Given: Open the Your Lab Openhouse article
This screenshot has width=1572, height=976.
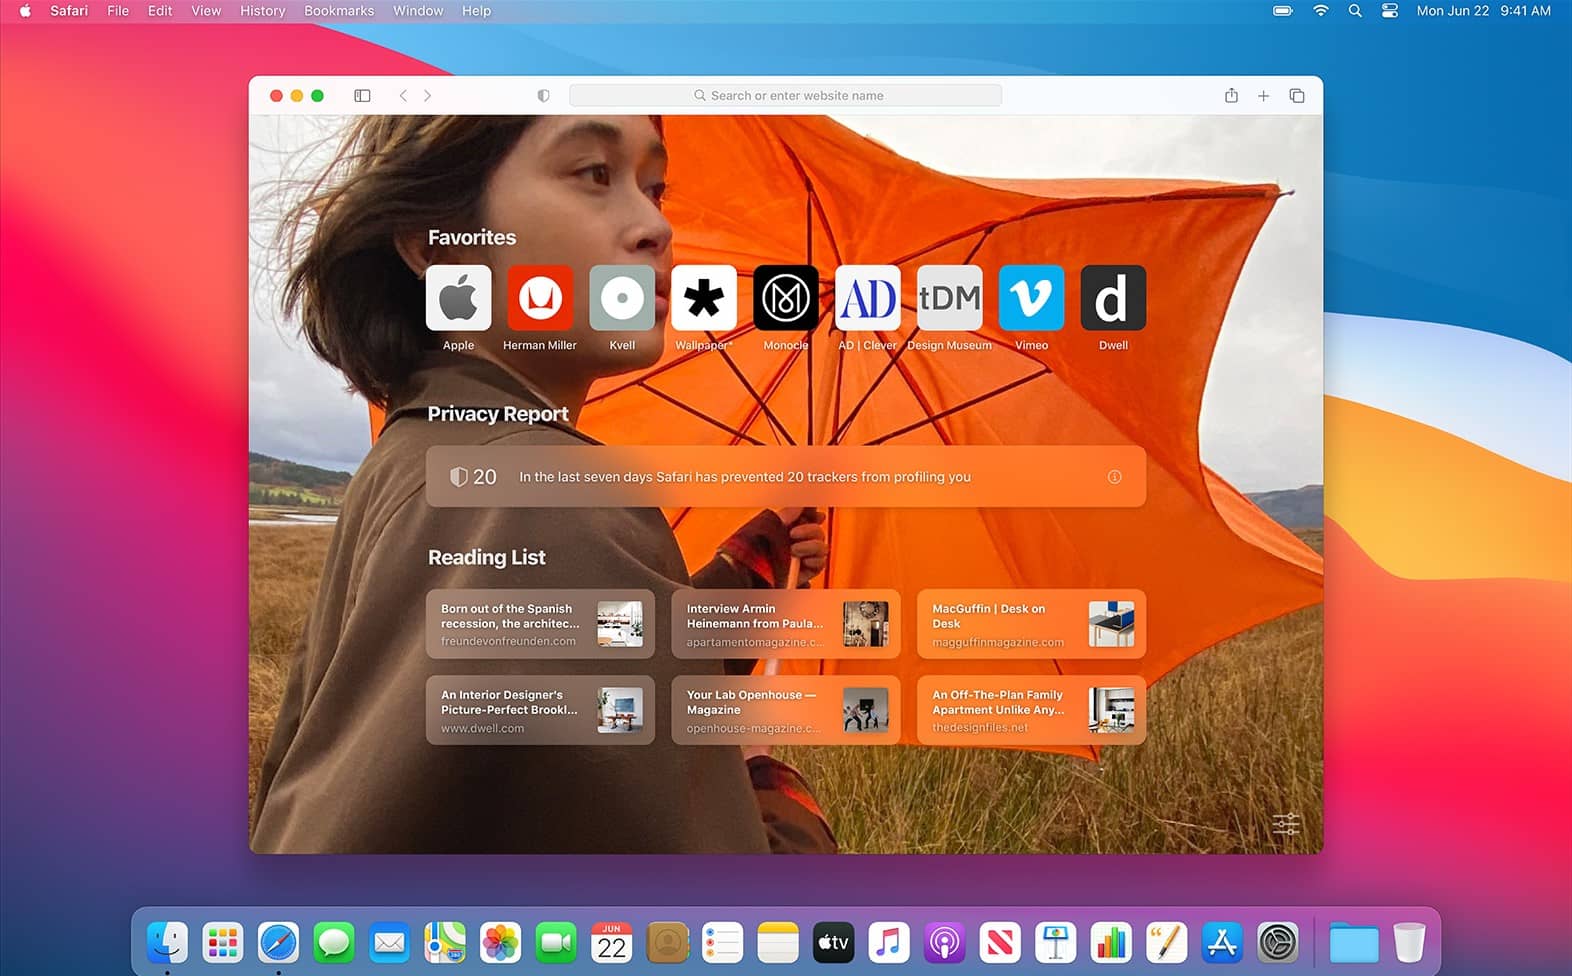Looking at the screenshot, I should coord(785,710).
